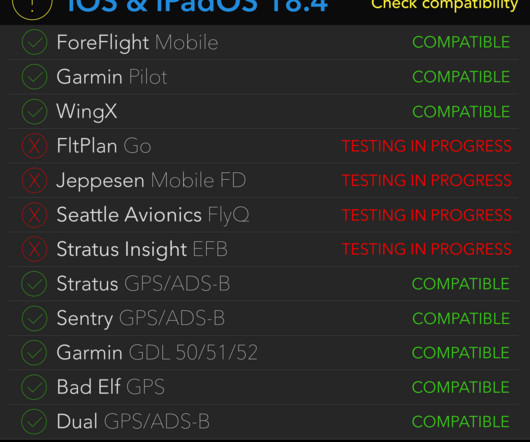
Task: Click the iOS & iPadOS 18.4 heading
Action: coord(197,6)
